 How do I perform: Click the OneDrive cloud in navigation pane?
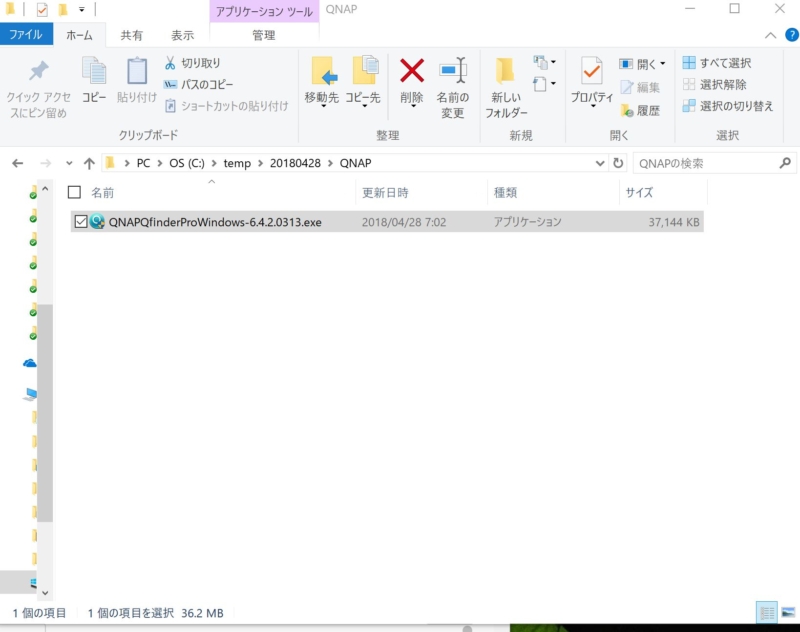pyautogui.click(x=30, y=363)
